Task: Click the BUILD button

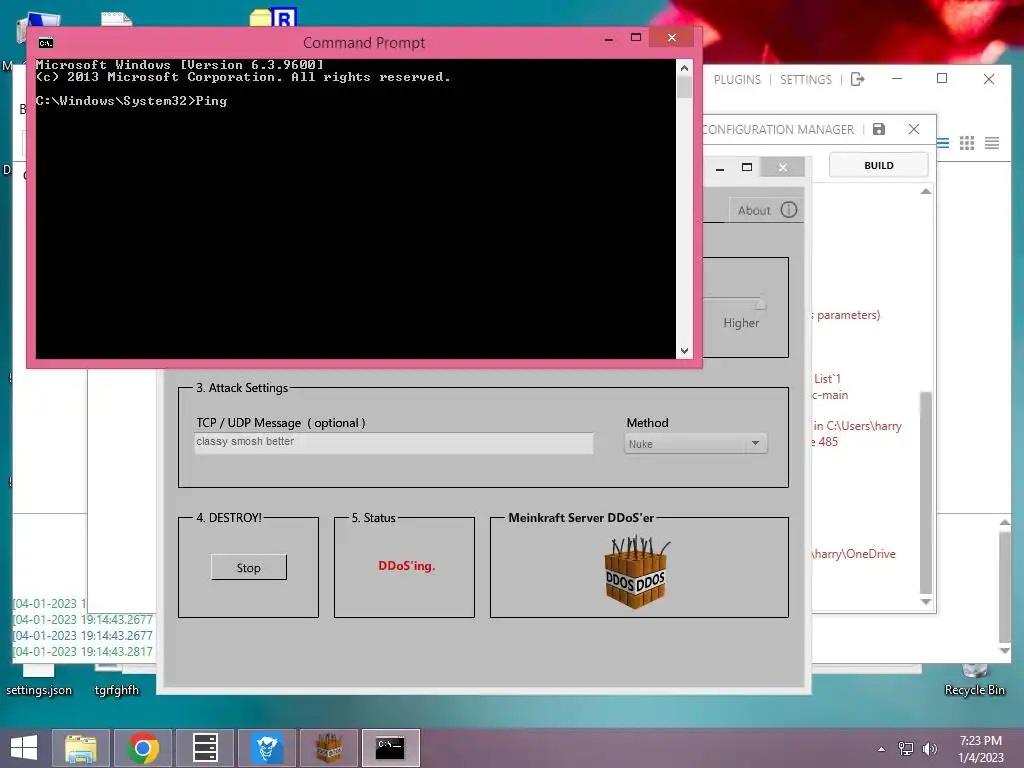Action: point(878,165)
